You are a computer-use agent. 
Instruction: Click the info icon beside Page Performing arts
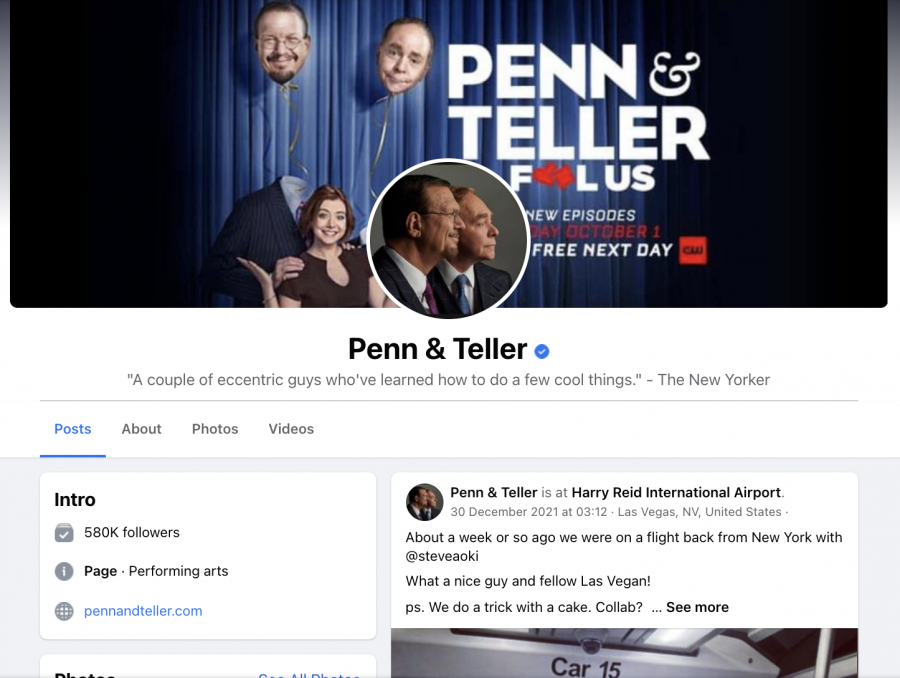[64, 571]
